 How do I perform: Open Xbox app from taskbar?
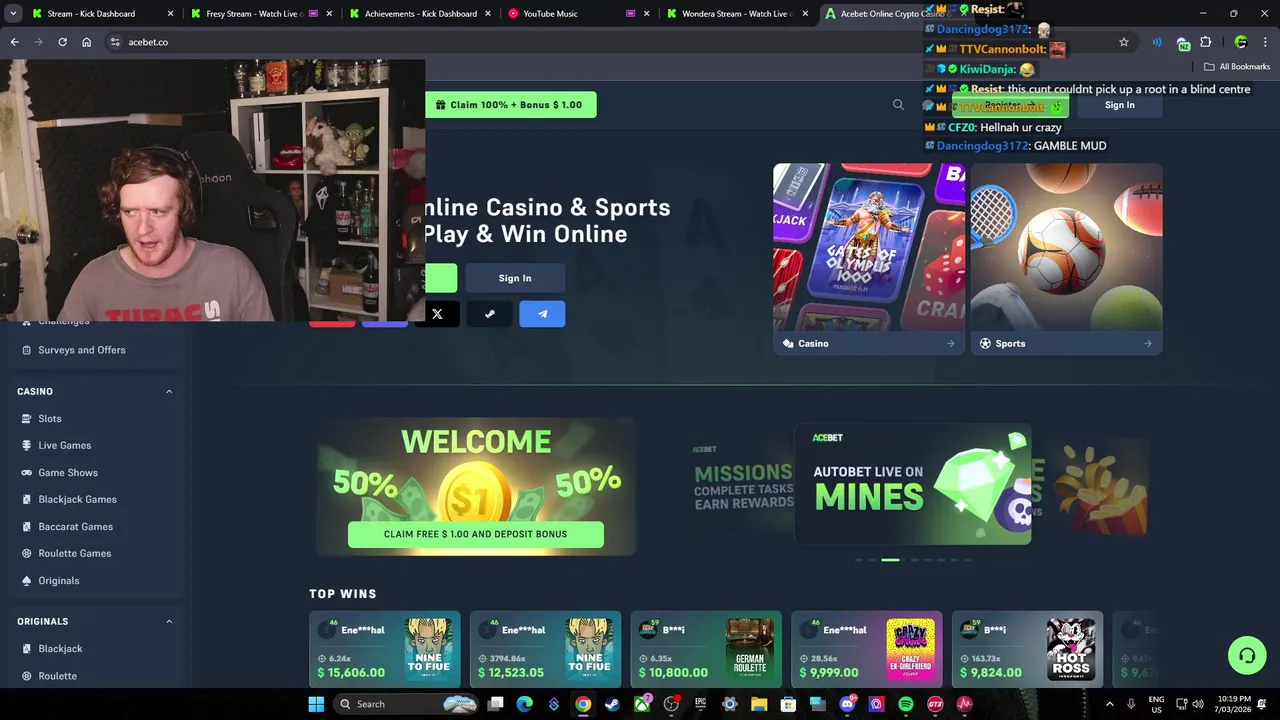click(x=642, y=704)
